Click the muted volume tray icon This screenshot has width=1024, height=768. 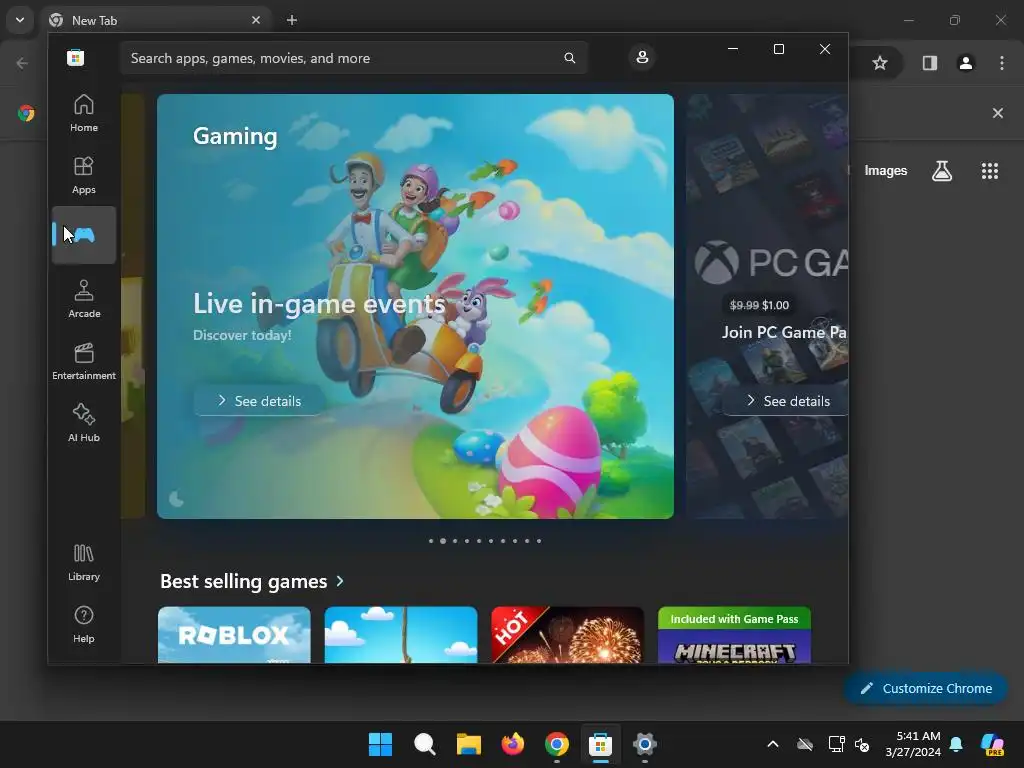(863, 744)
